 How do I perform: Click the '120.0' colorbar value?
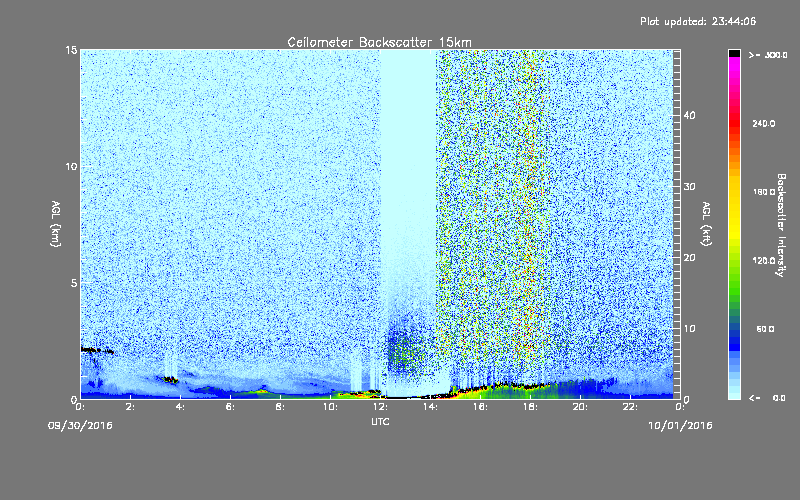click(x=764, y=261)
